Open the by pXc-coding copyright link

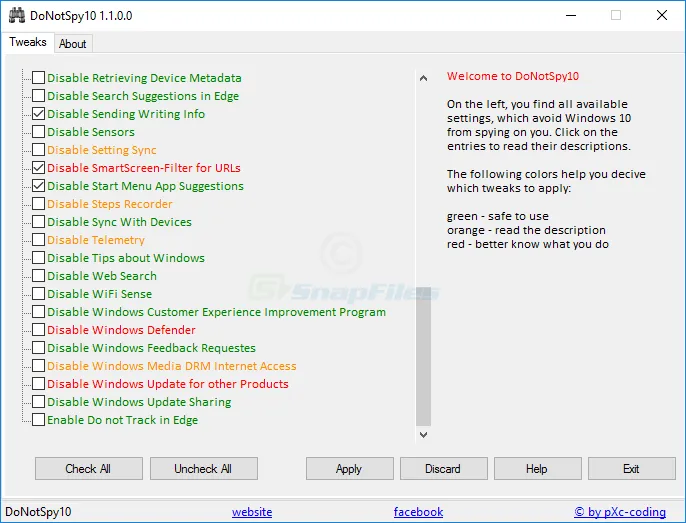[x=620, y=512]
